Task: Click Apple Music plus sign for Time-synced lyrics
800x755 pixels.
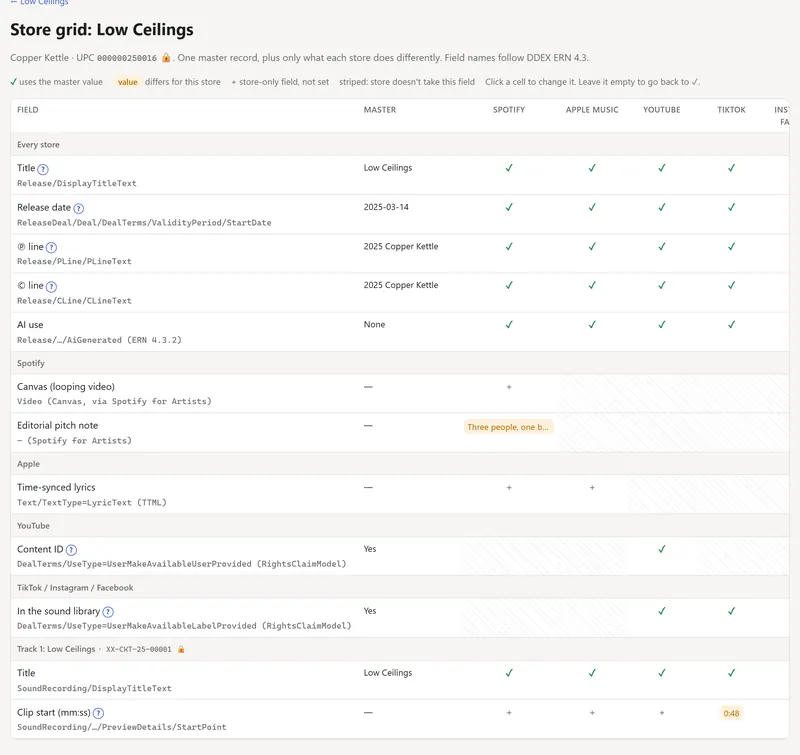Action: [x=592, y=488]
